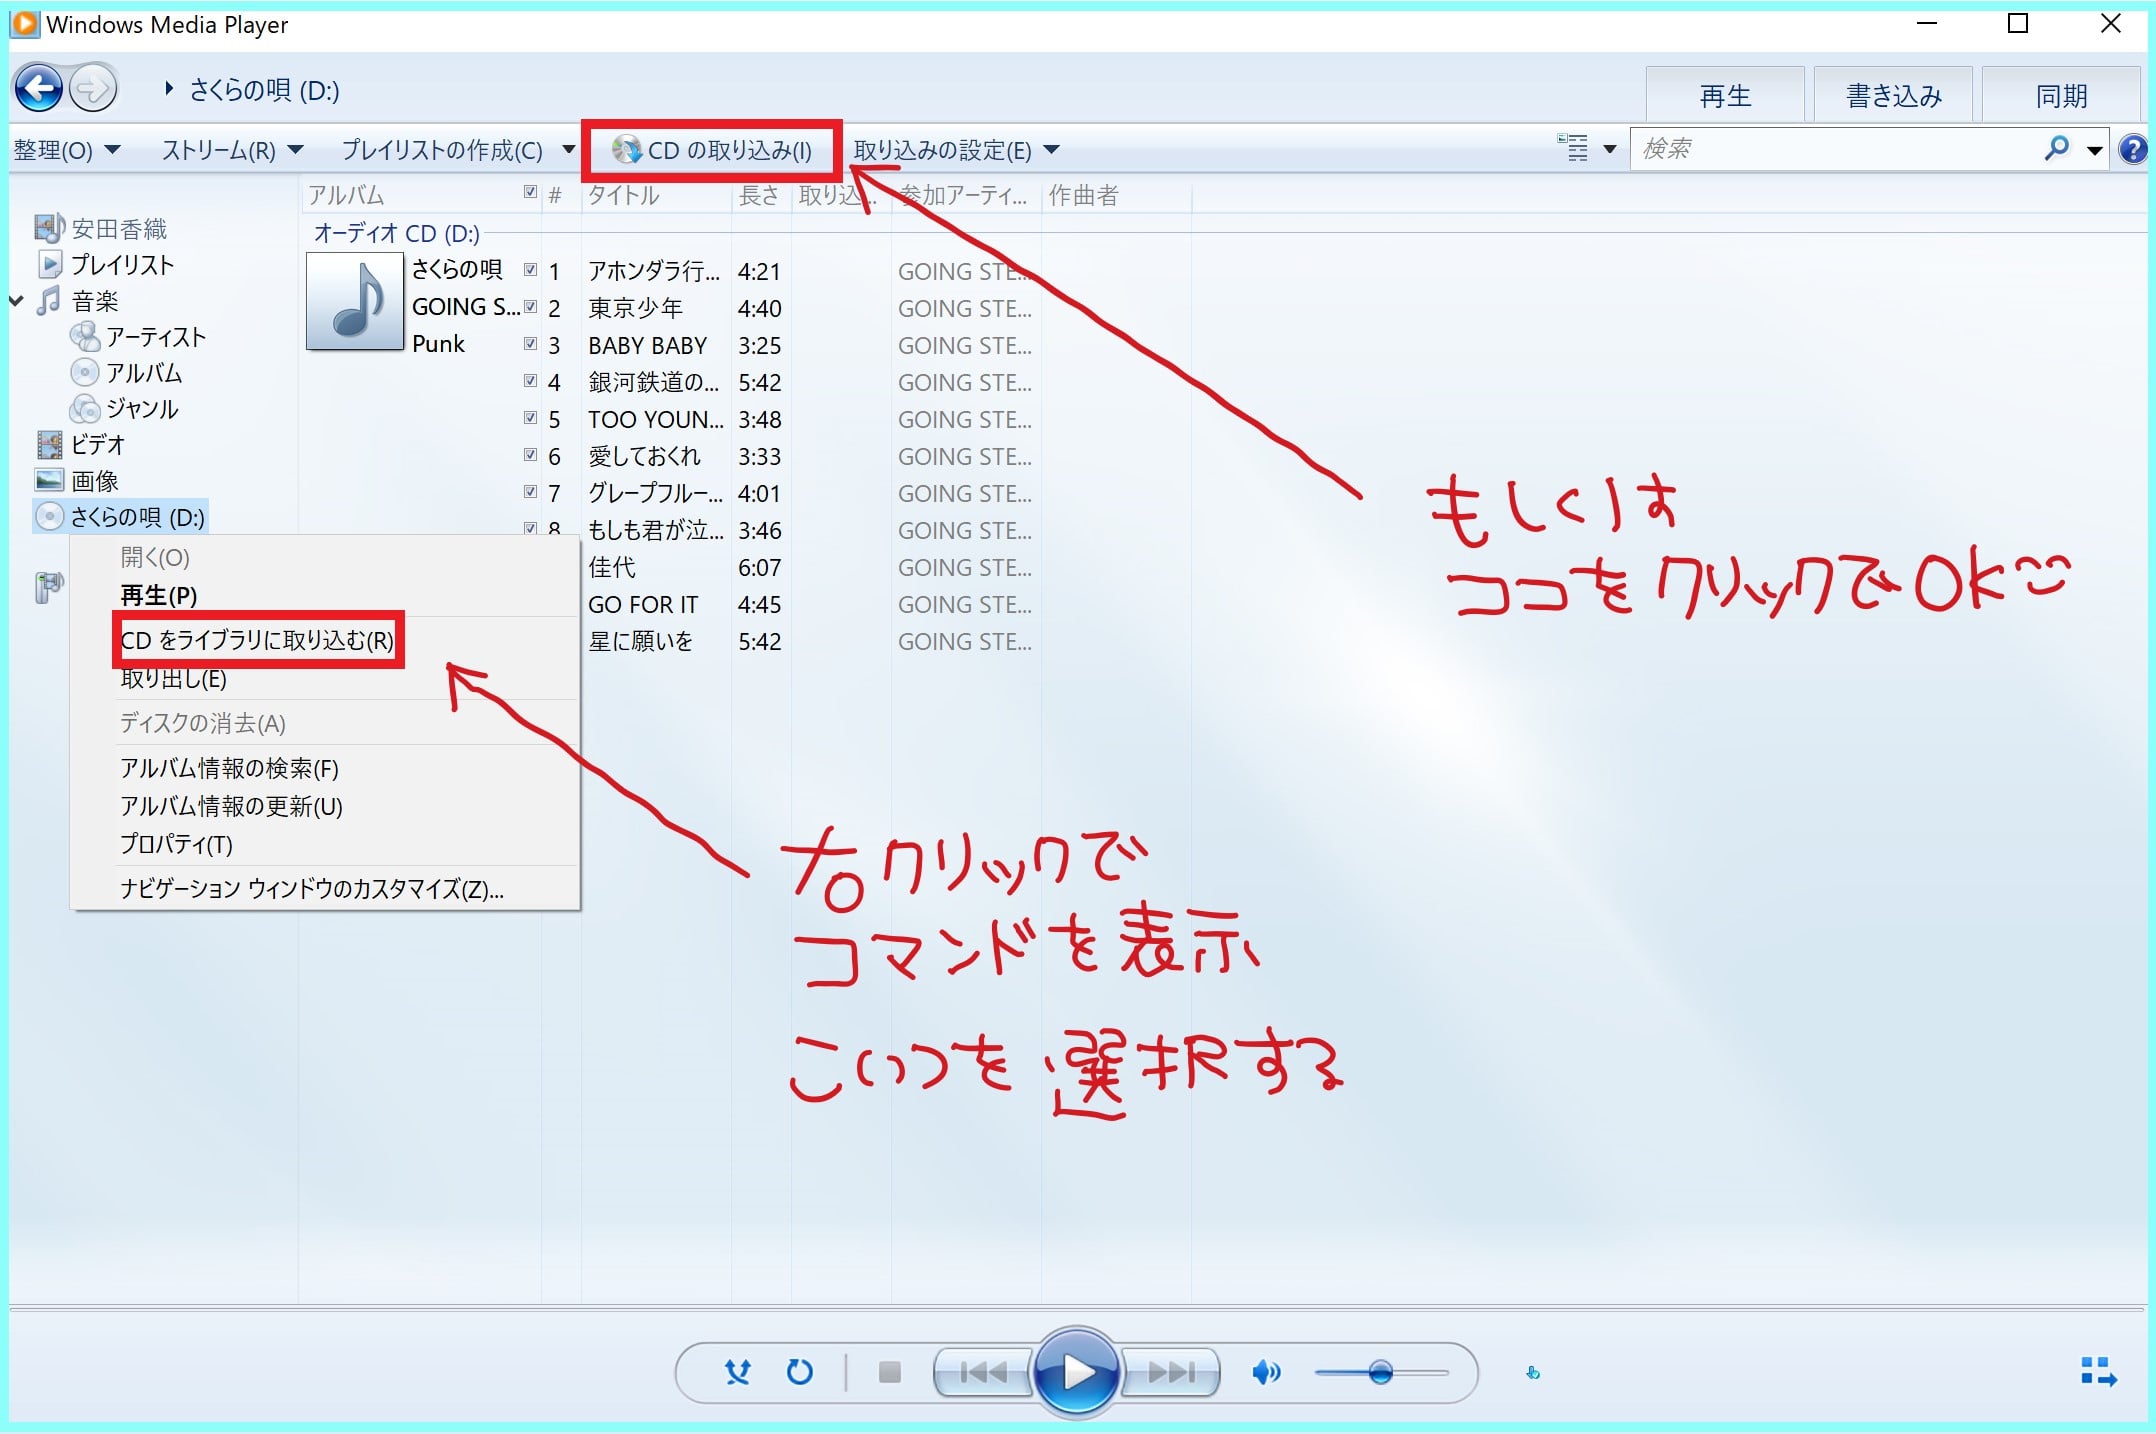Screen dimensions: 2156x1434
Task: Expand the arrow next to プレイリストの作成
Action: tap(568, 150)
